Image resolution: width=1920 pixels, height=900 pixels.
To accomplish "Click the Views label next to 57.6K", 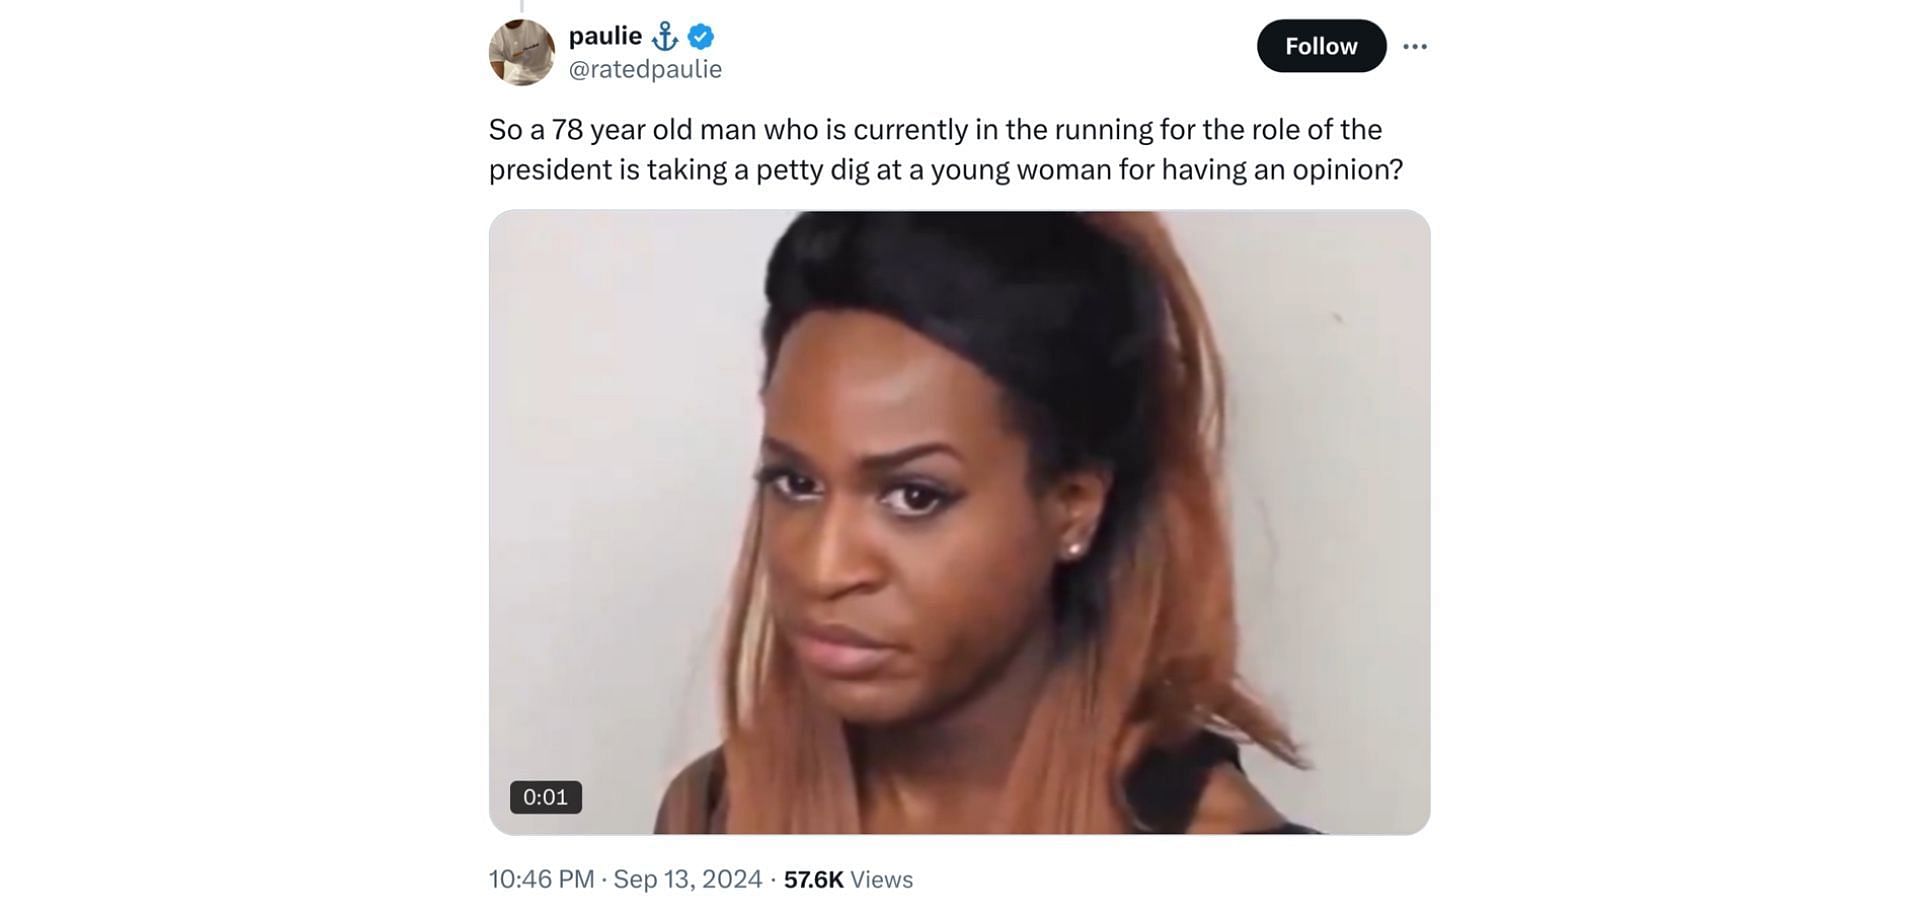I will pos(881,879).
